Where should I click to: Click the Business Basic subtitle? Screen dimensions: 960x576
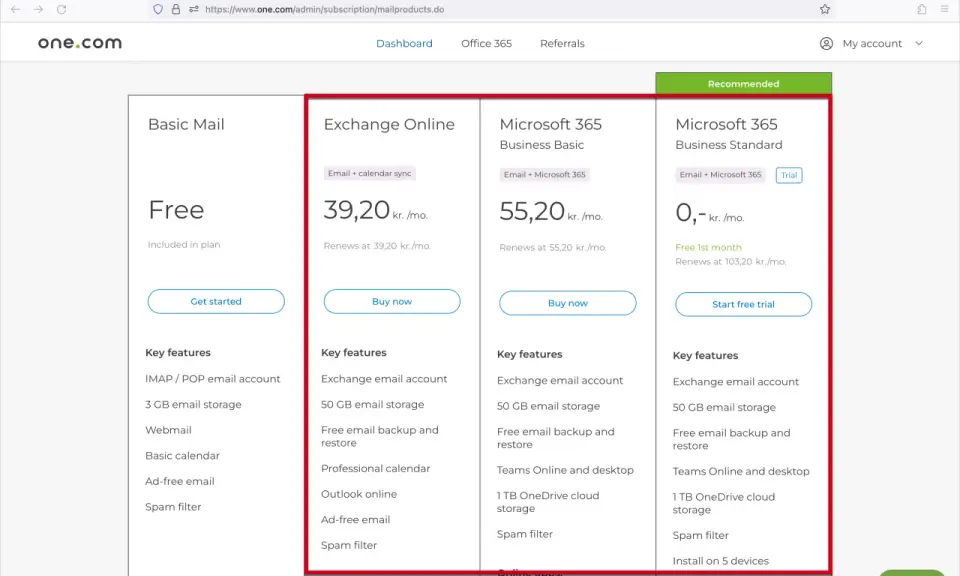[542, 145]
